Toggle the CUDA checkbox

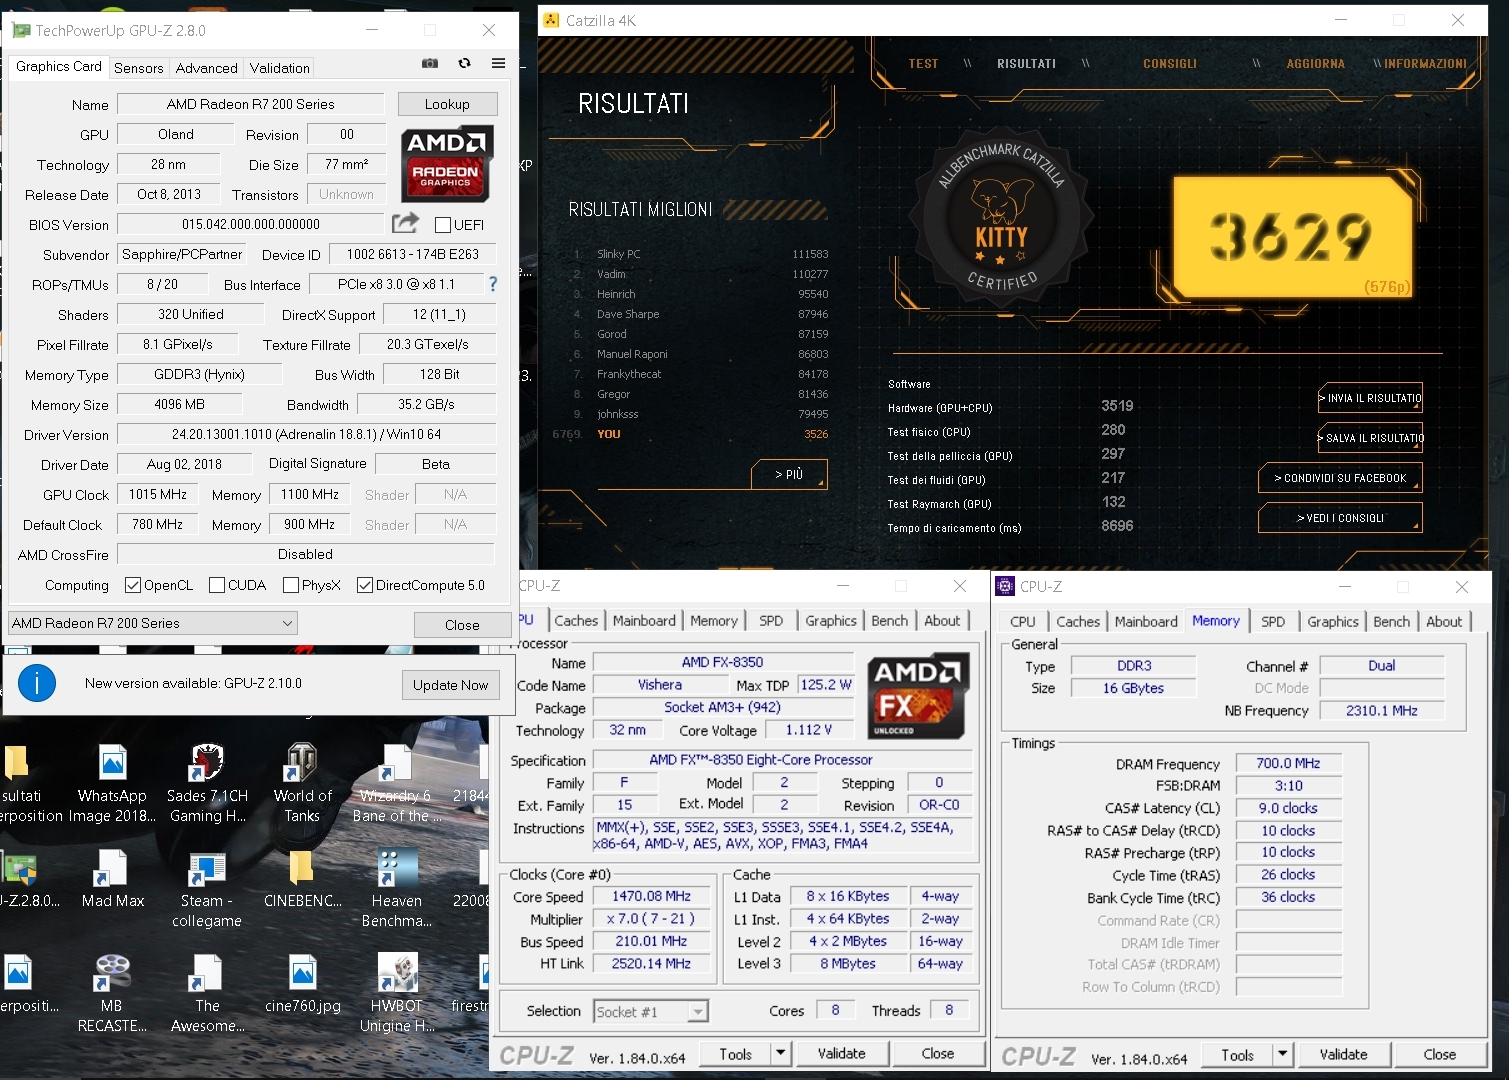(216, 585)
